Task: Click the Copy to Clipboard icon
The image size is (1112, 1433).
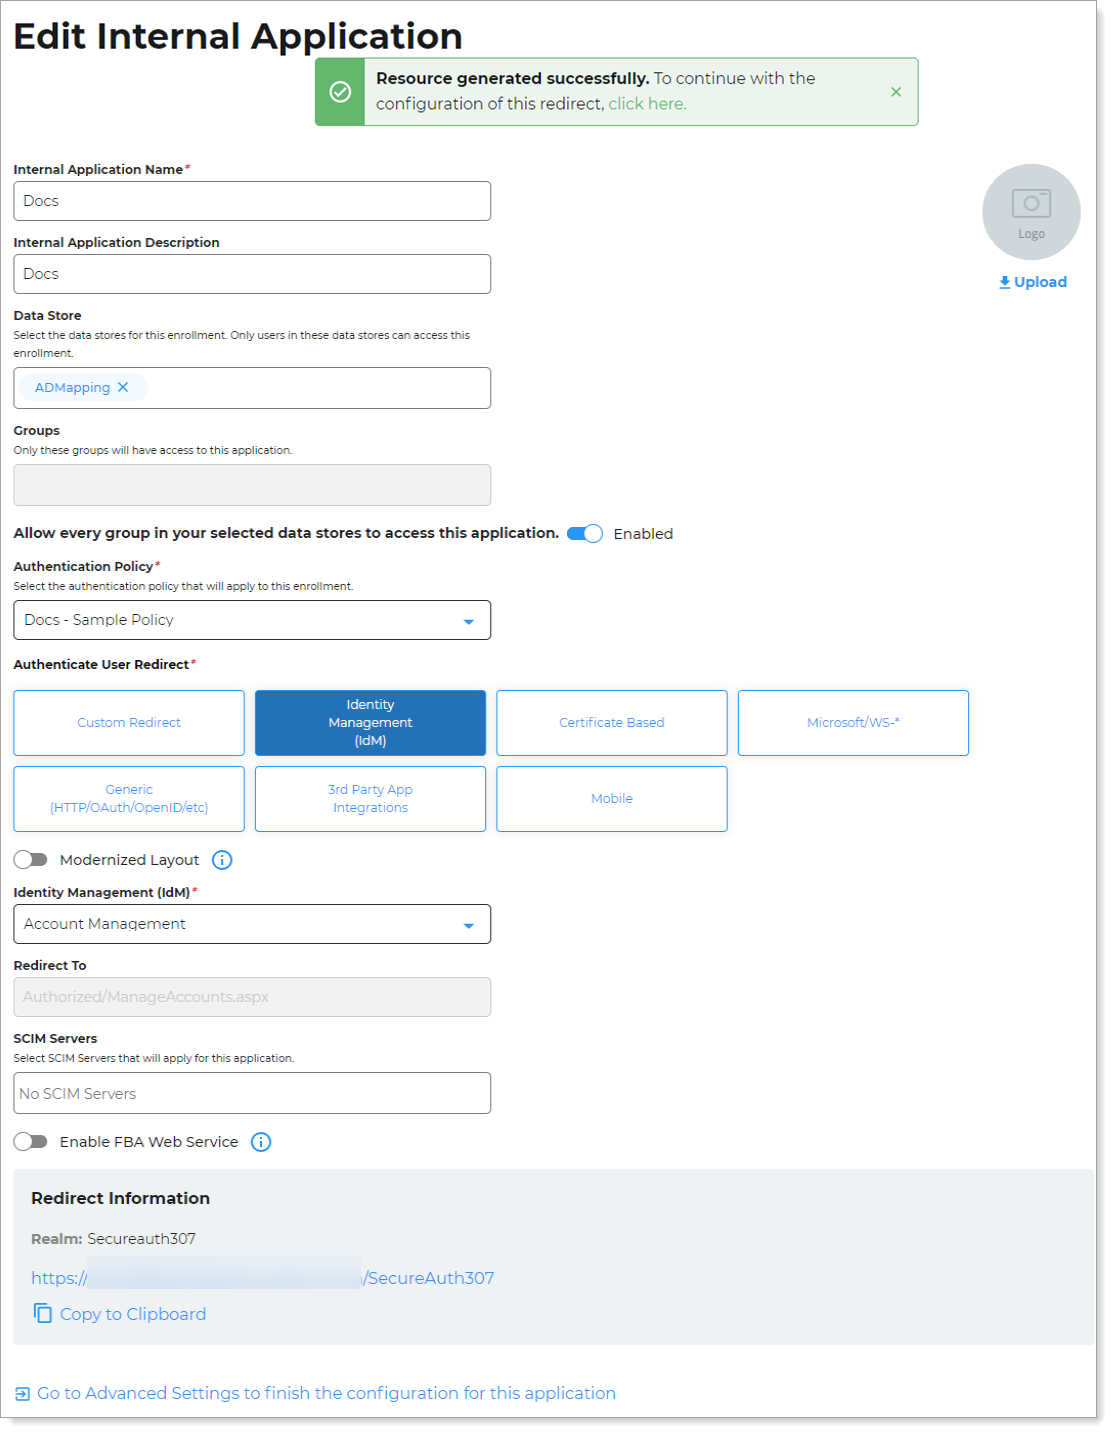Action: [x=42, y=1313]
